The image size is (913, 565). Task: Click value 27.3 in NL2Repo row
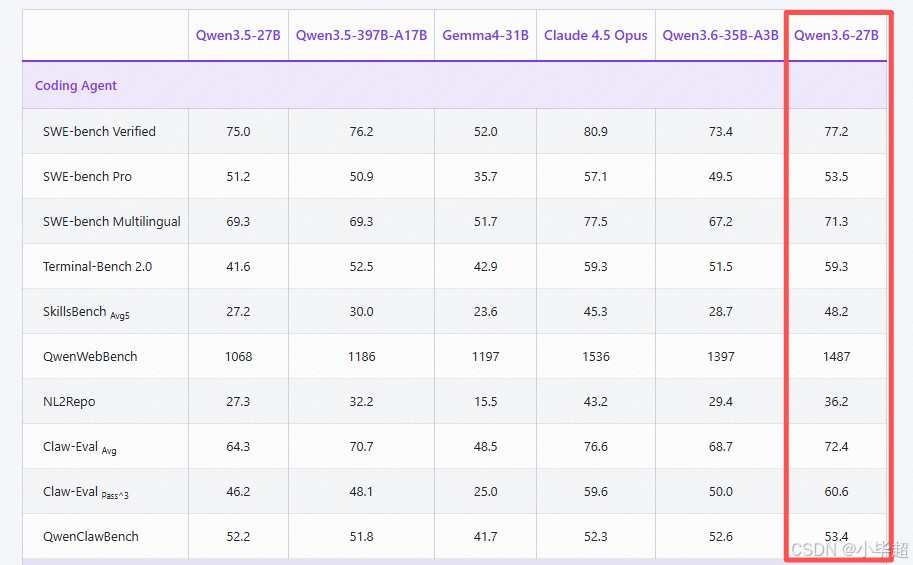tap(238, 402)
